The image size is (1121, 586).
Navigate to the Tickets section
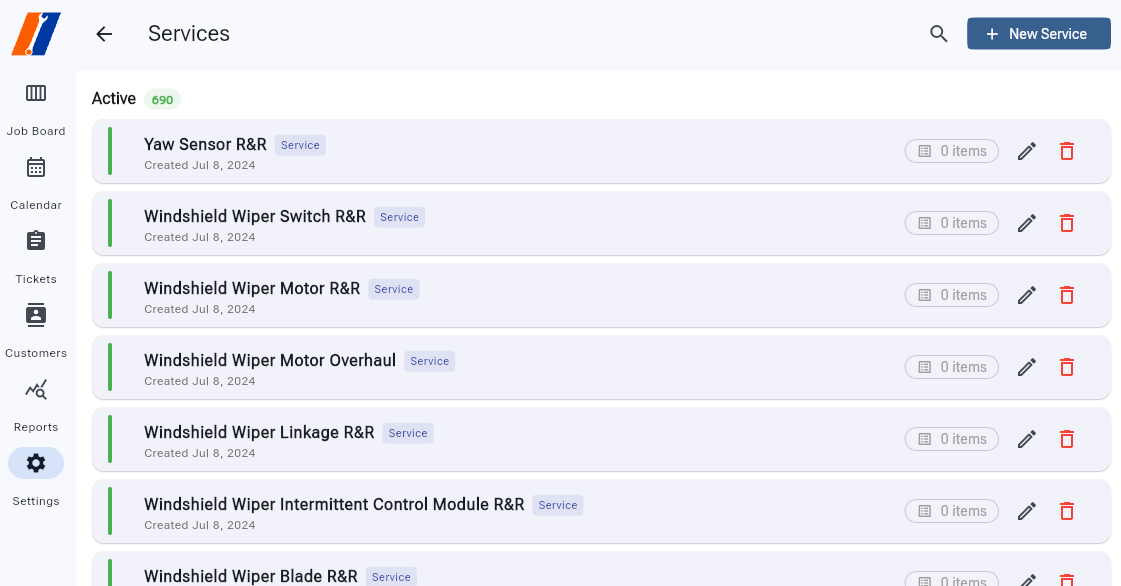click(36, 253)
